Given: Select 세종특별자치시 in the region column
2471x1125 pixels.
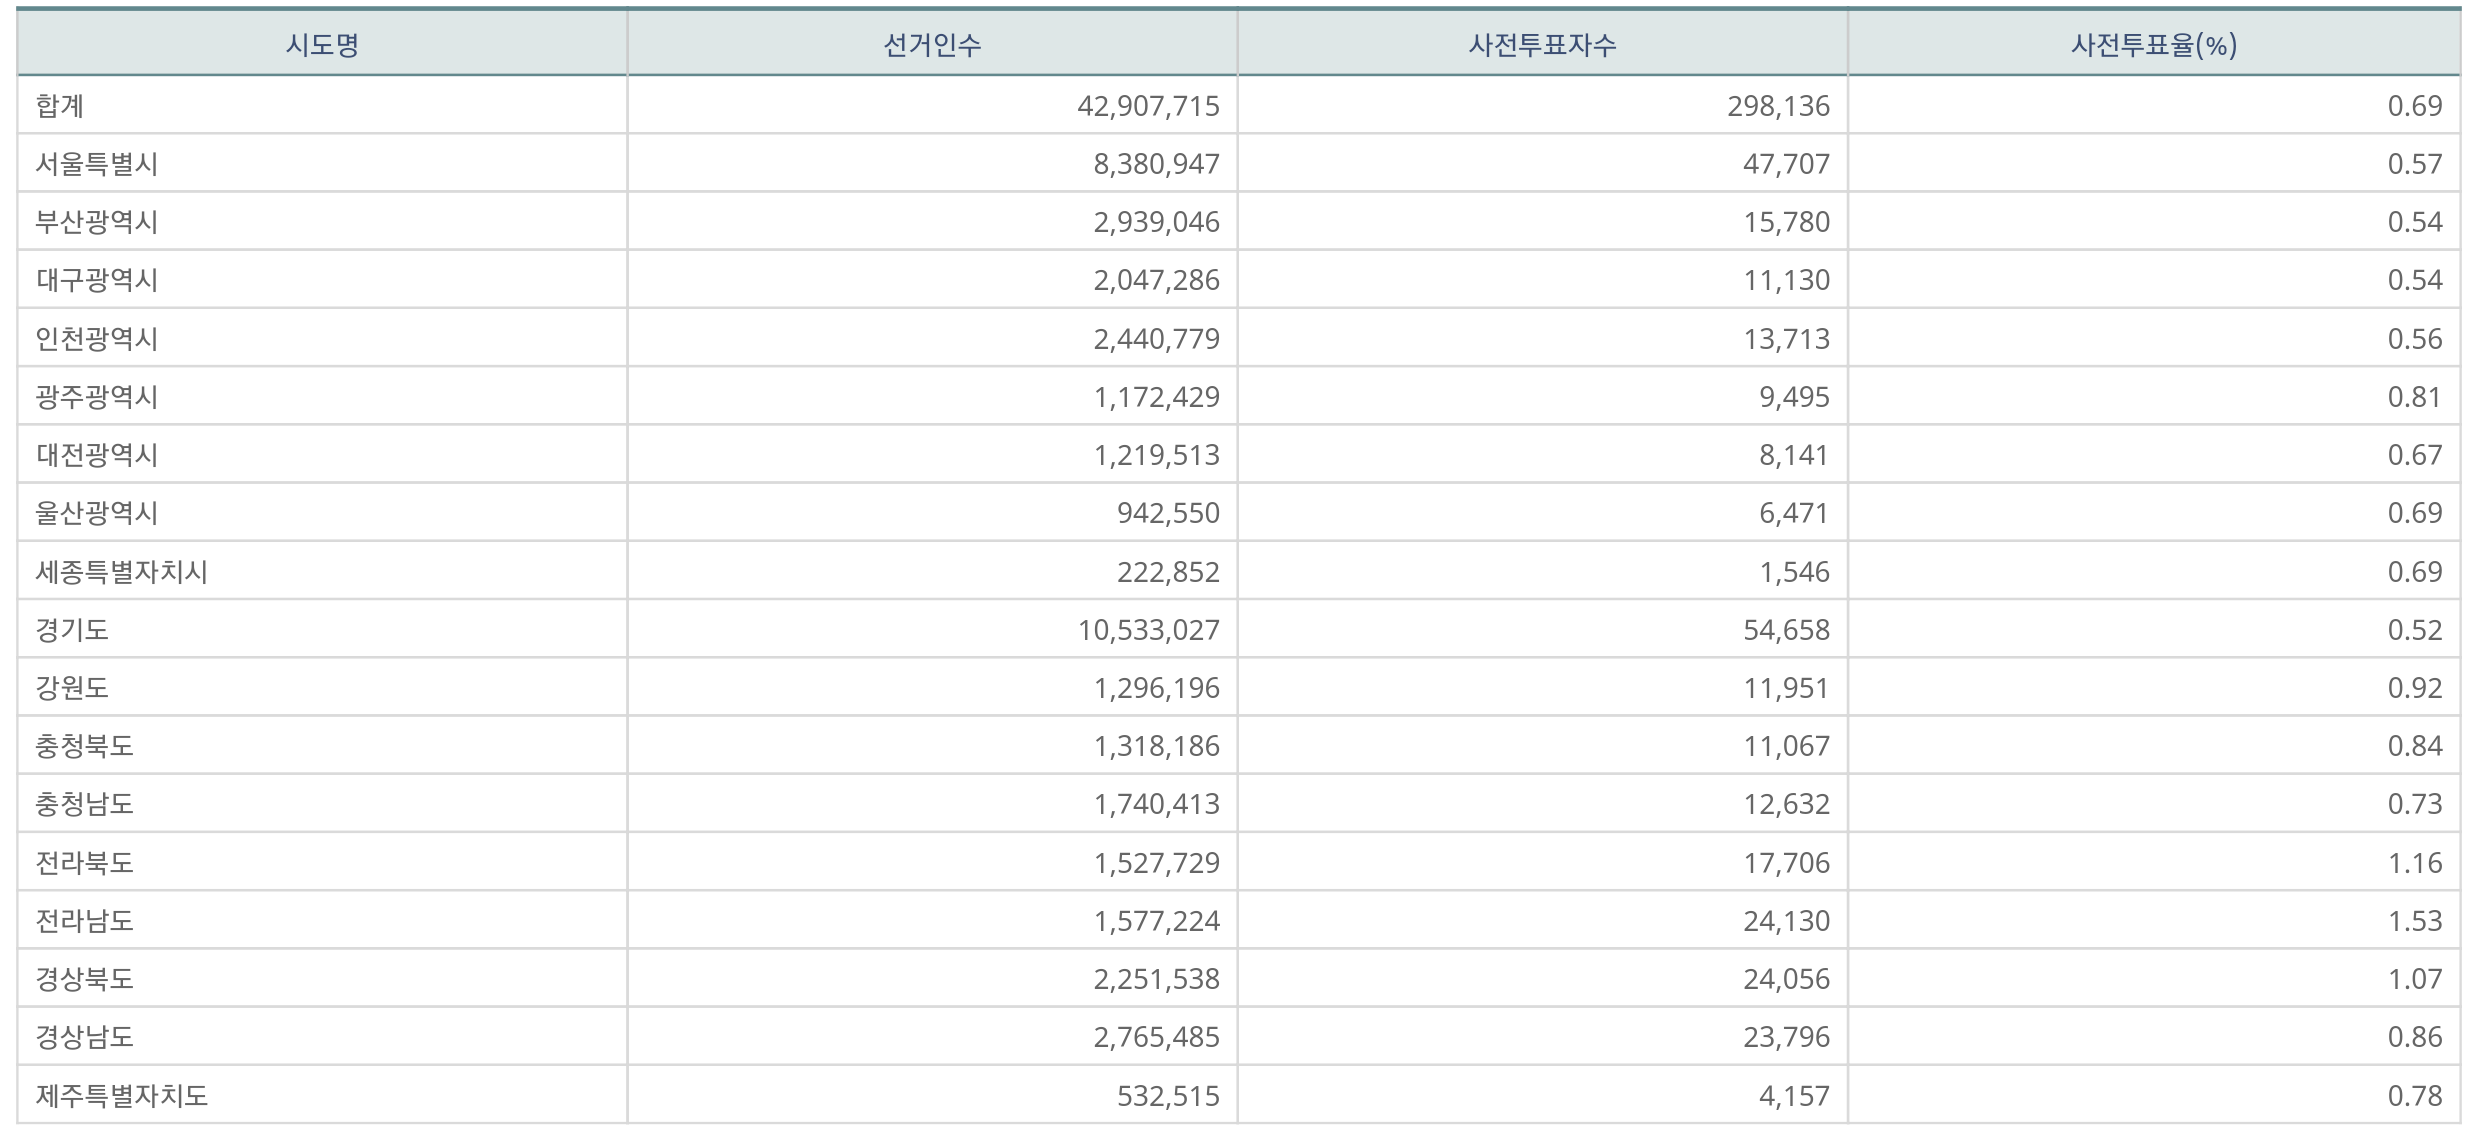Looking at the screenshot, I should (x=122, y=572).
